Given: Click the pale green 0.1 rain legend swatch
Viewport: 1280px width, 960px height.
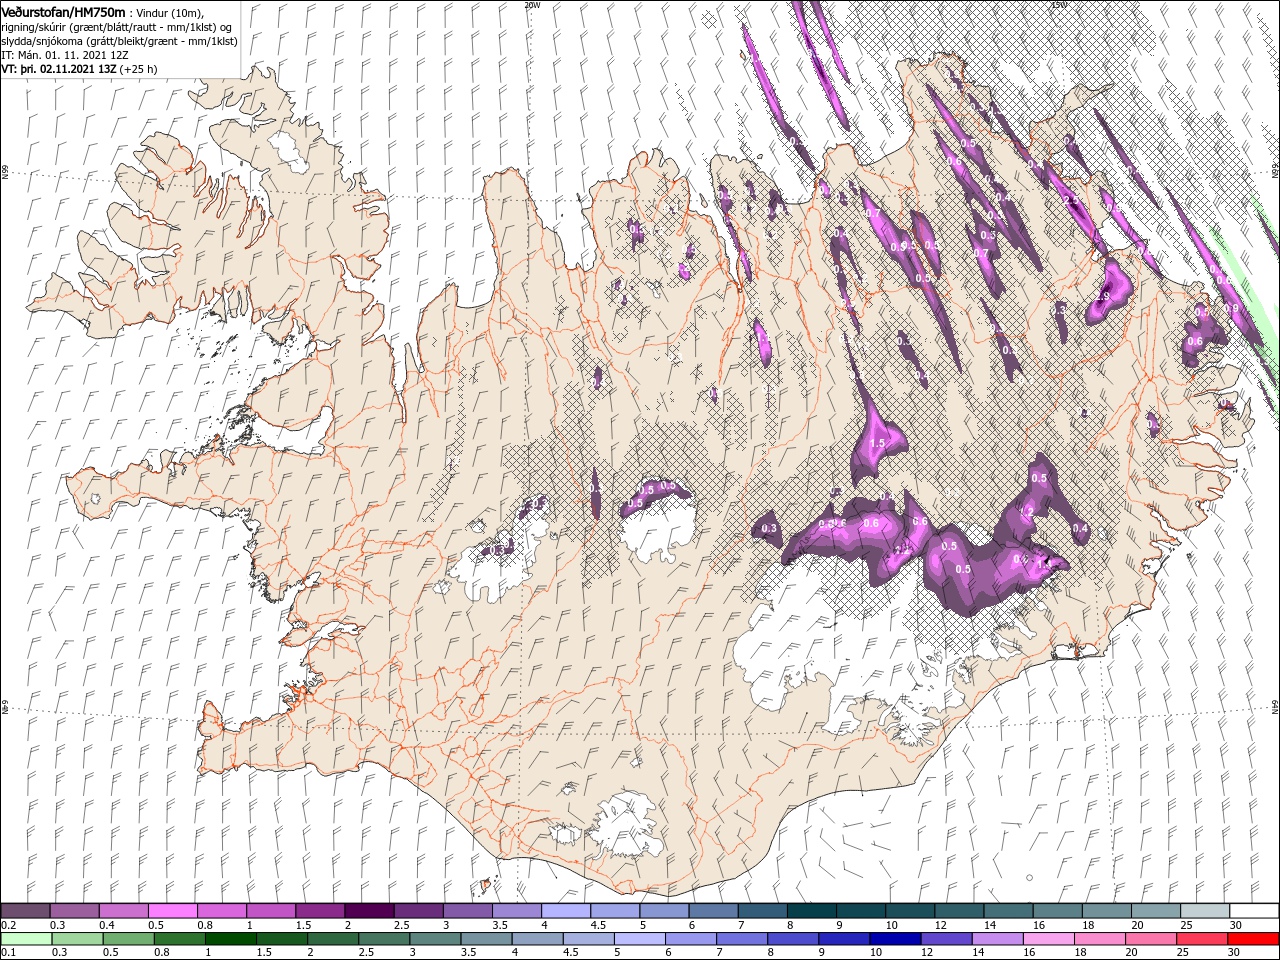Looking at the screenshot, I should (25, 939).
